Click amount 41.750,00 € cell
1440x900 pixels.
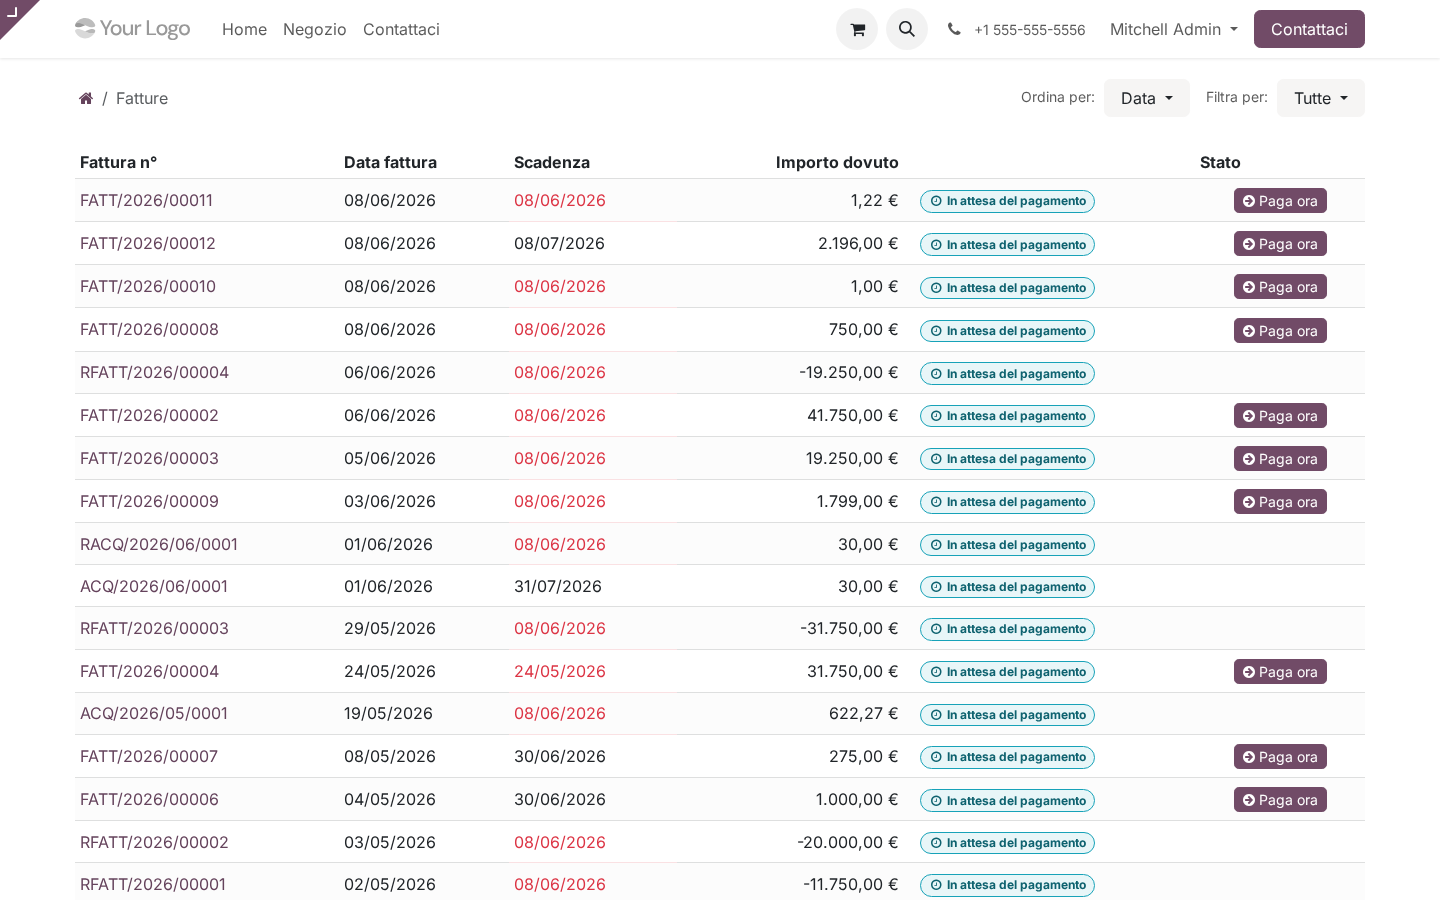852,415
